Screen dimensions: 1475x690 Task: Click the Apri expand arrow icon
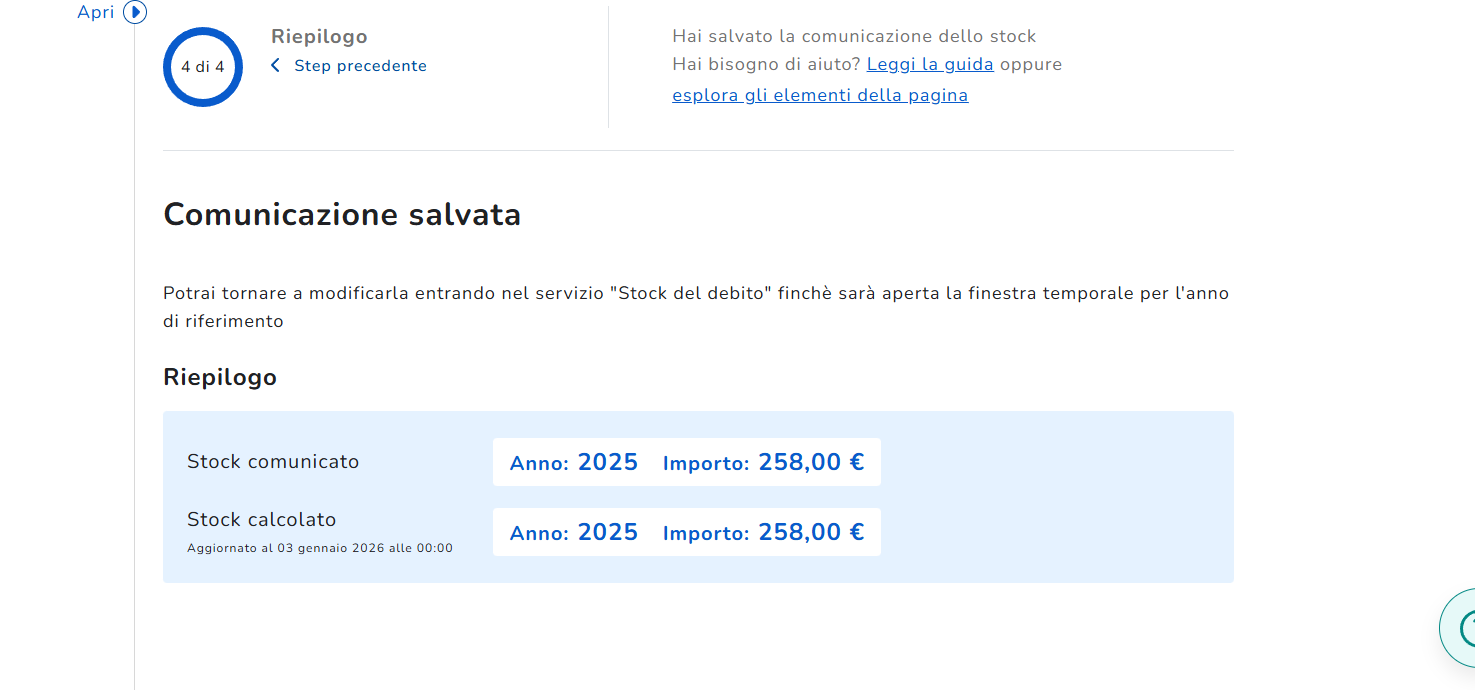coord(135,13)
